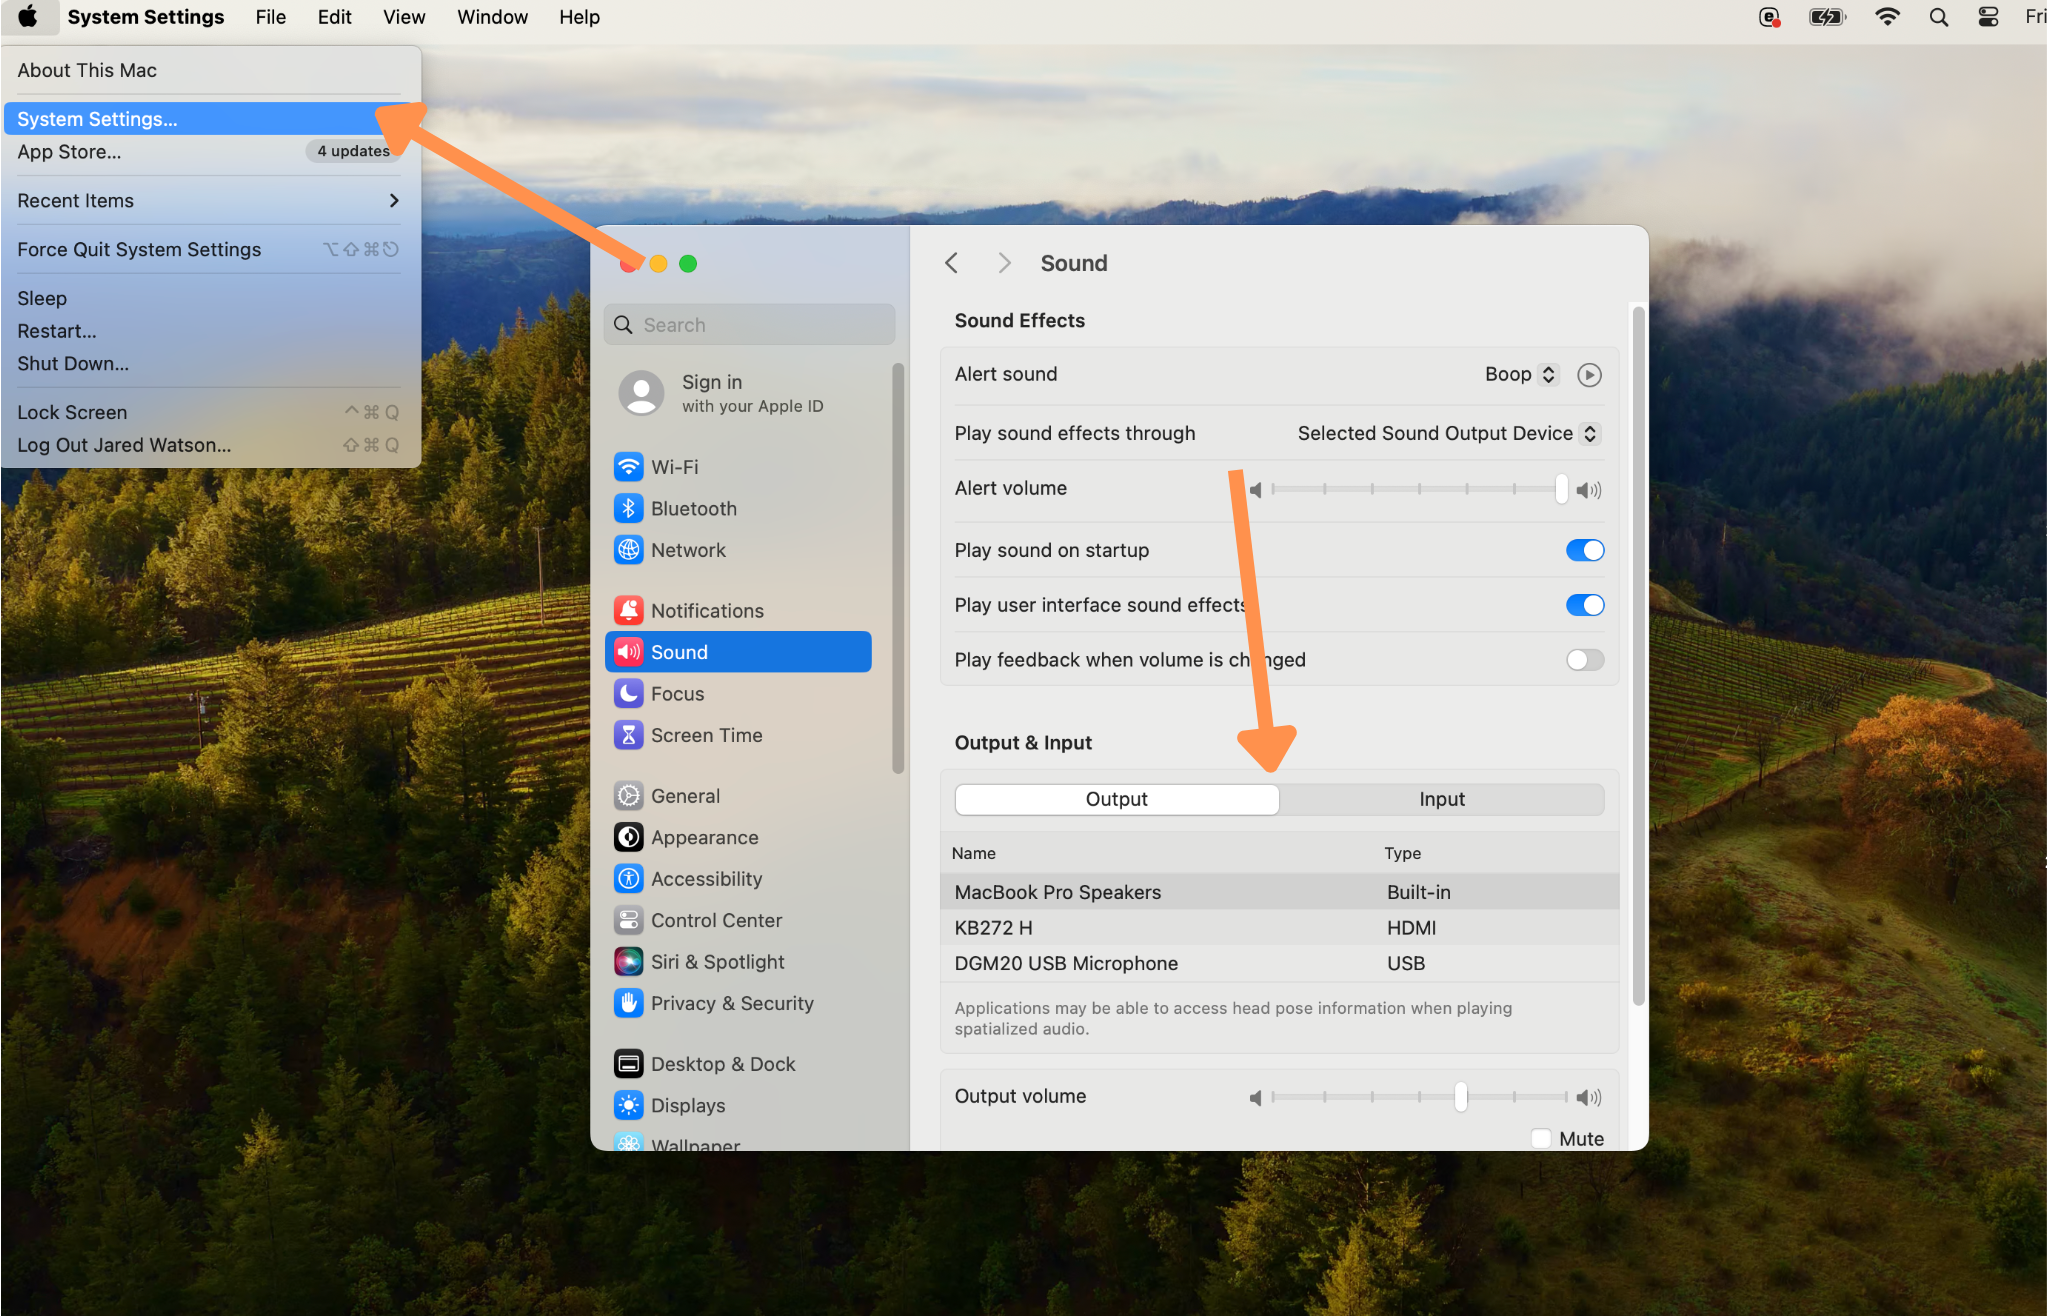Choose Shut Down… from Apple menu
Screen dimensions: 2048x1316
(x=210, y=364)
